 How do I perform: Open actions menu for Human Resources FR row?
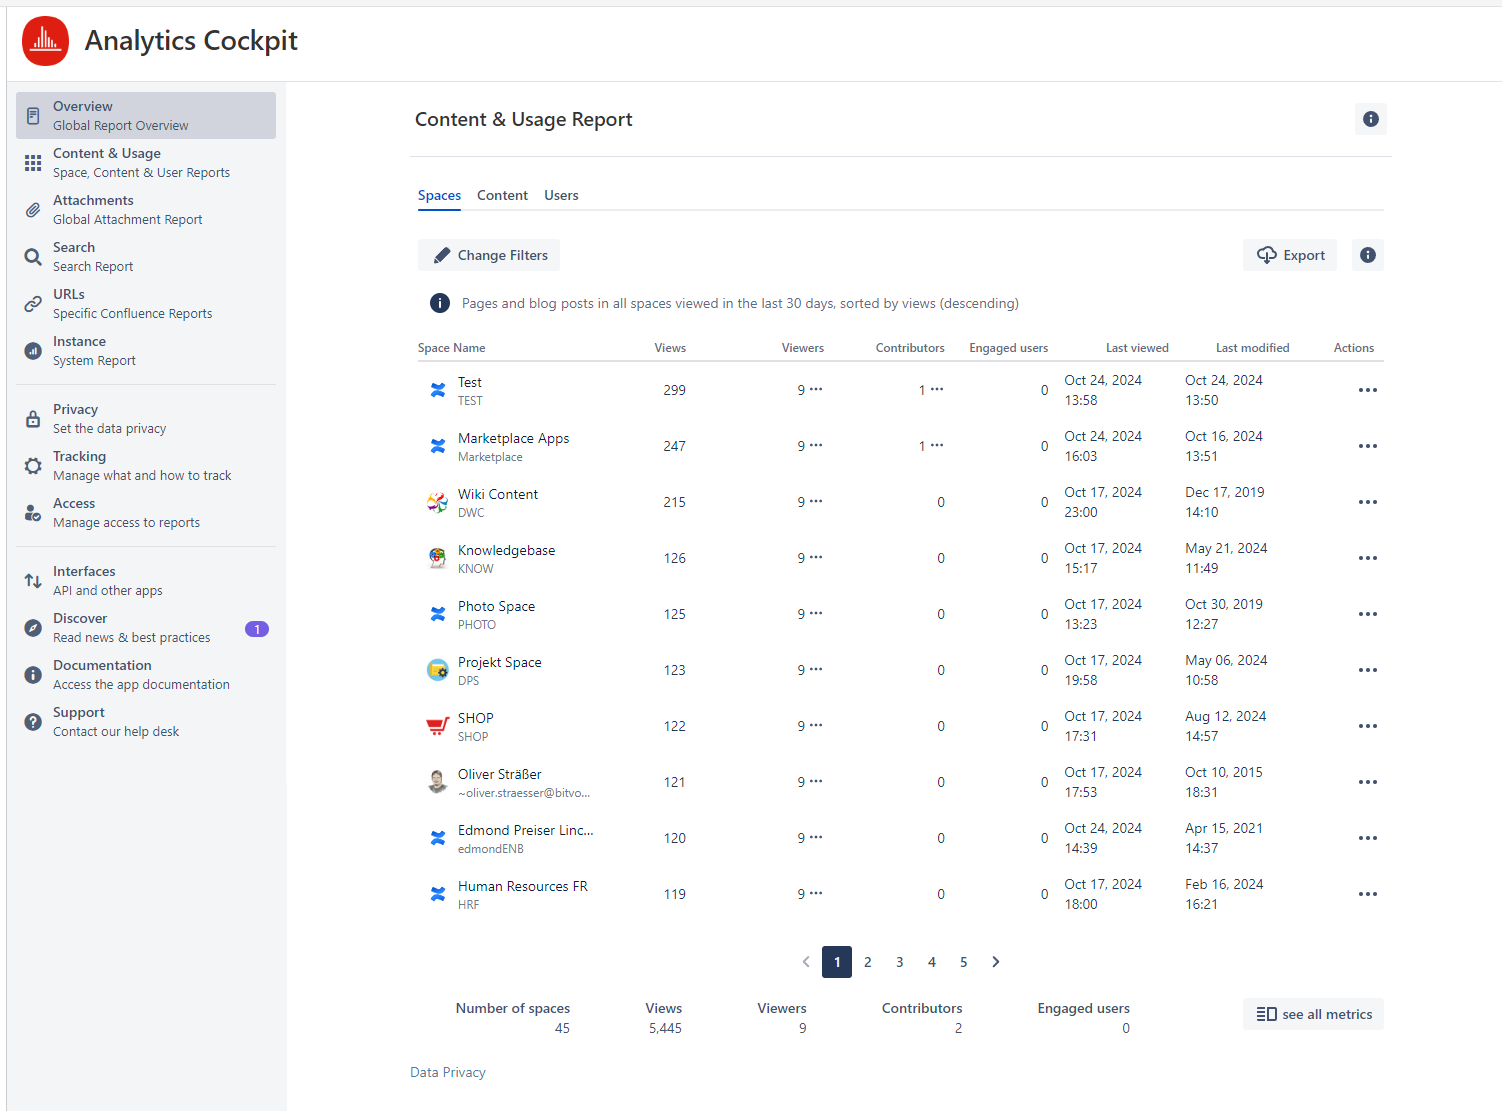point(1367,894)
